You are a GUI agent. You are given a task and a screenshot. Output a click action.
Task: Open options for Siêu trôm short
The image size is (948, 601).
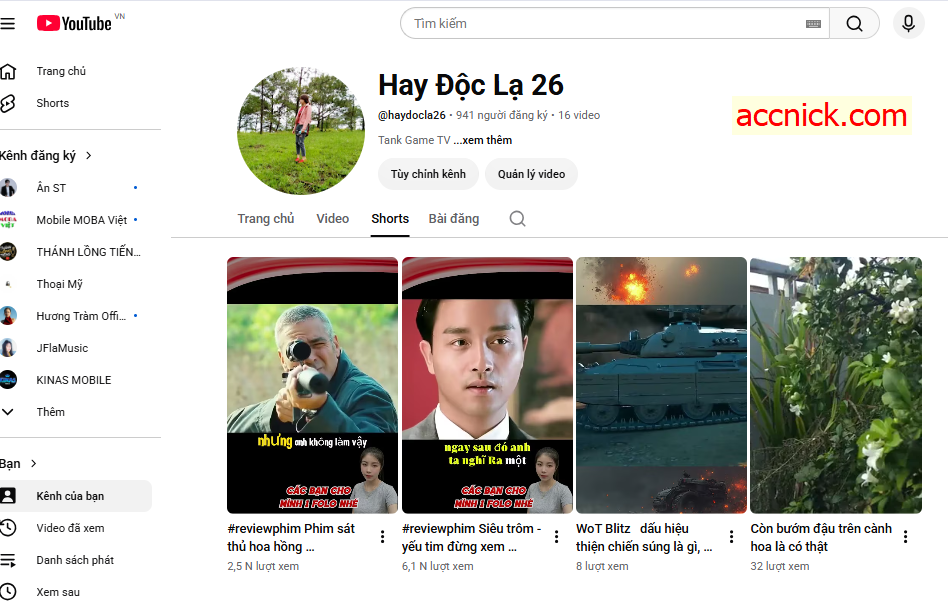click(556, 537)
